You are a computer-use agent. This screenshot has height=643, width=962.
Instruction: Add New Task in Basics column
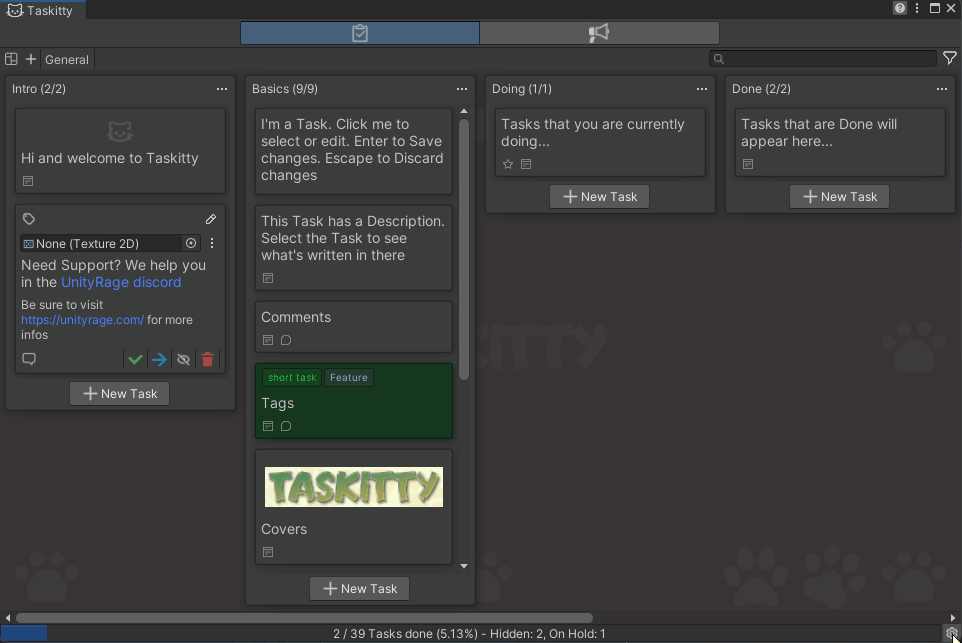pos(360,589)
